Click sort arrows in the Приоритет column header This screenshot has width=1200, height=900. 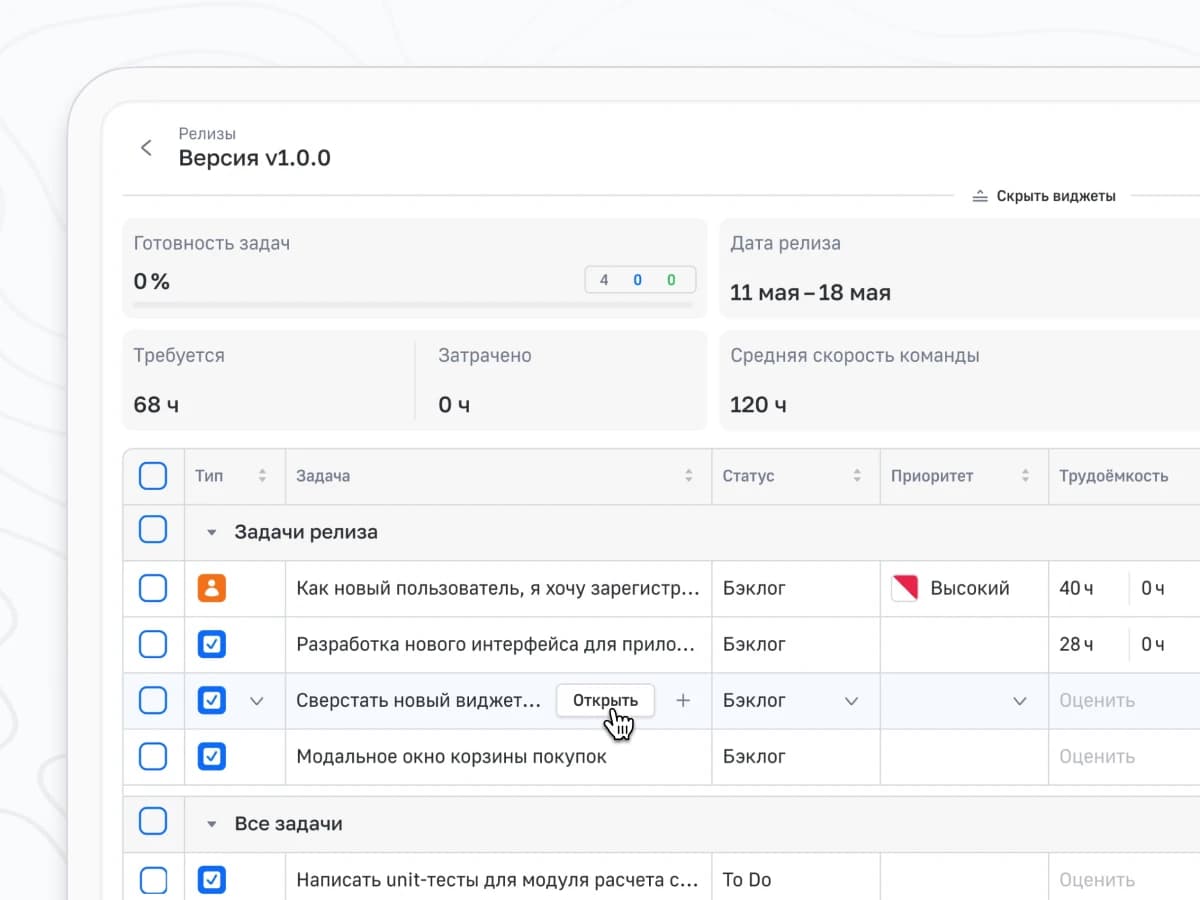tap(1025, 476)
